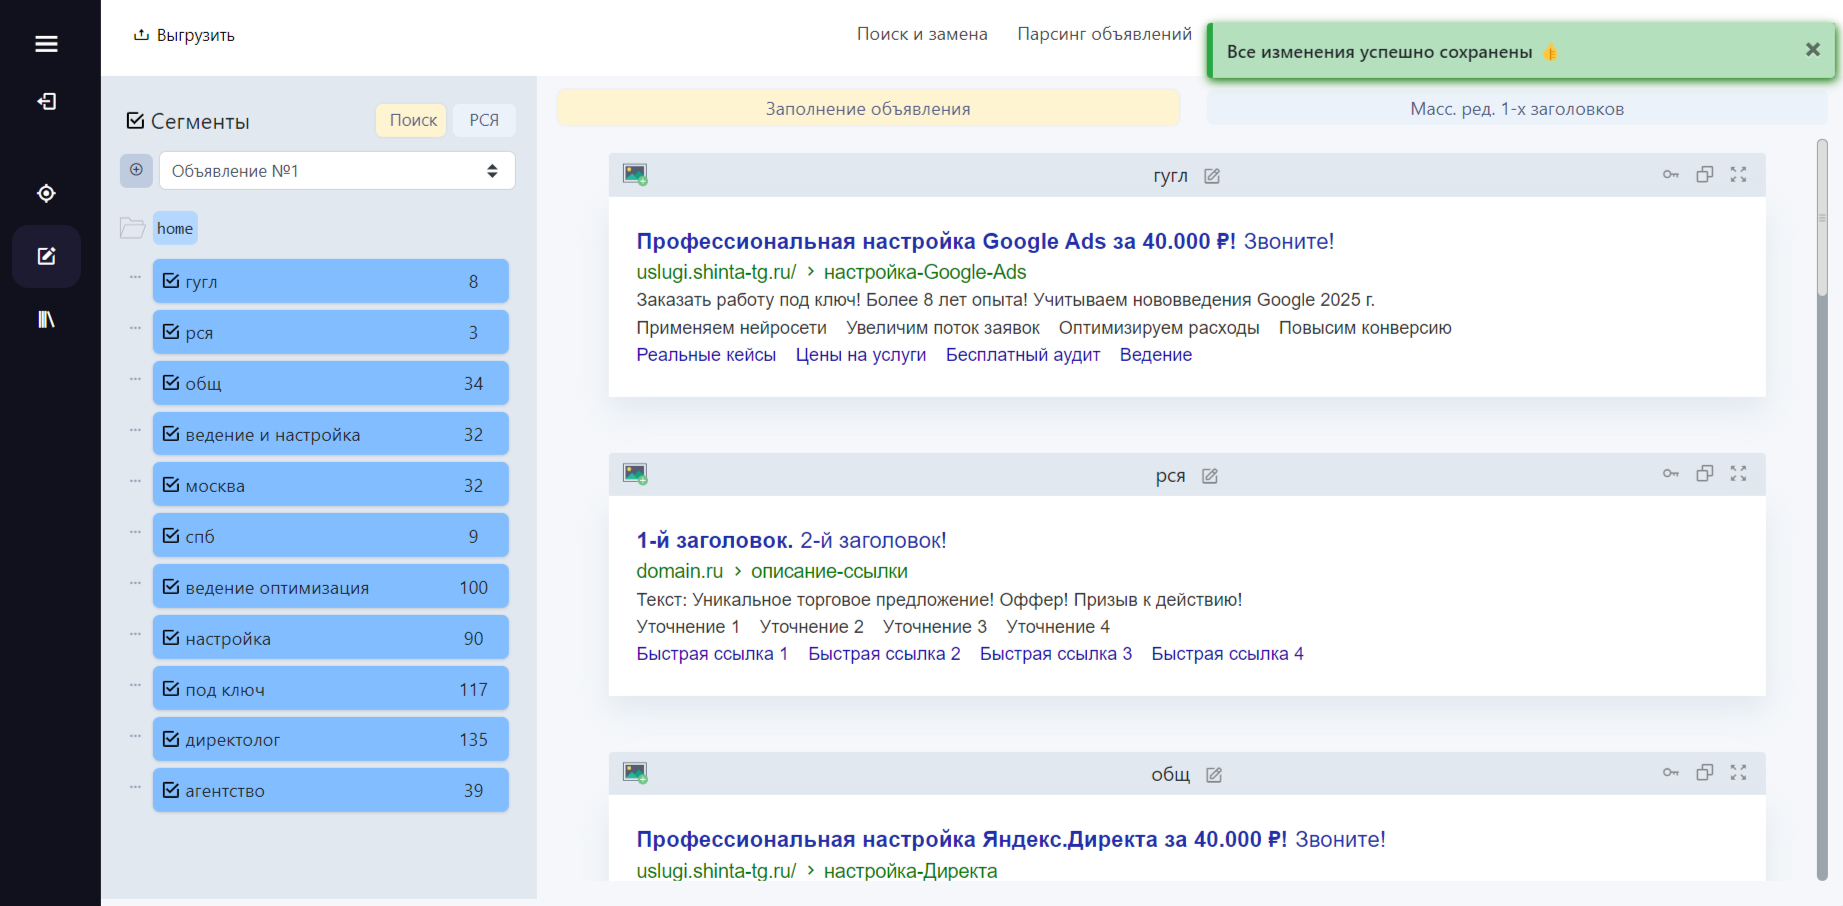Open Парсинг объявлений menu
Image resolution: width=1843 pixels, height=906 pixels.
click(1105, 34)
